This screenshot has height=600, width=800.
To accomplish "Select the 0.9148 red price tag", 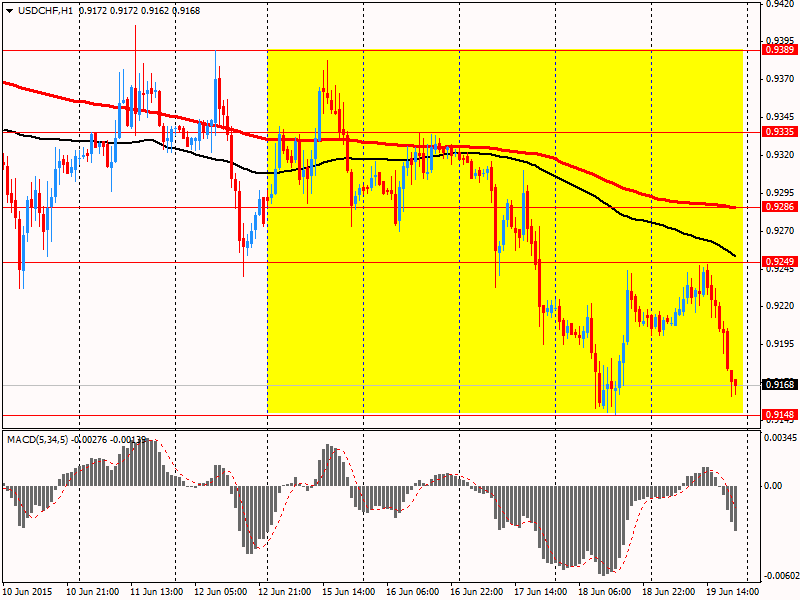I will point(779,415).
